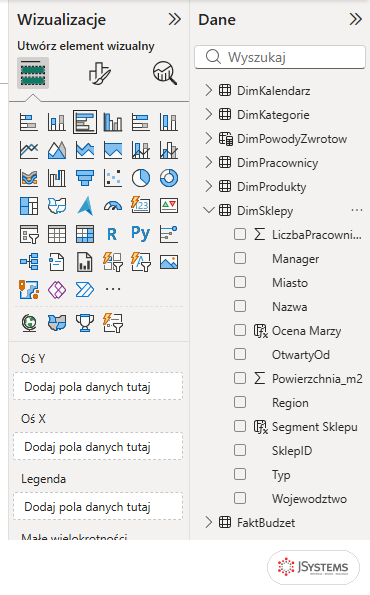This screenshot has width=370, height=595.
Task: Select the Azure map arrow visual
Action: tap(85, 206)
